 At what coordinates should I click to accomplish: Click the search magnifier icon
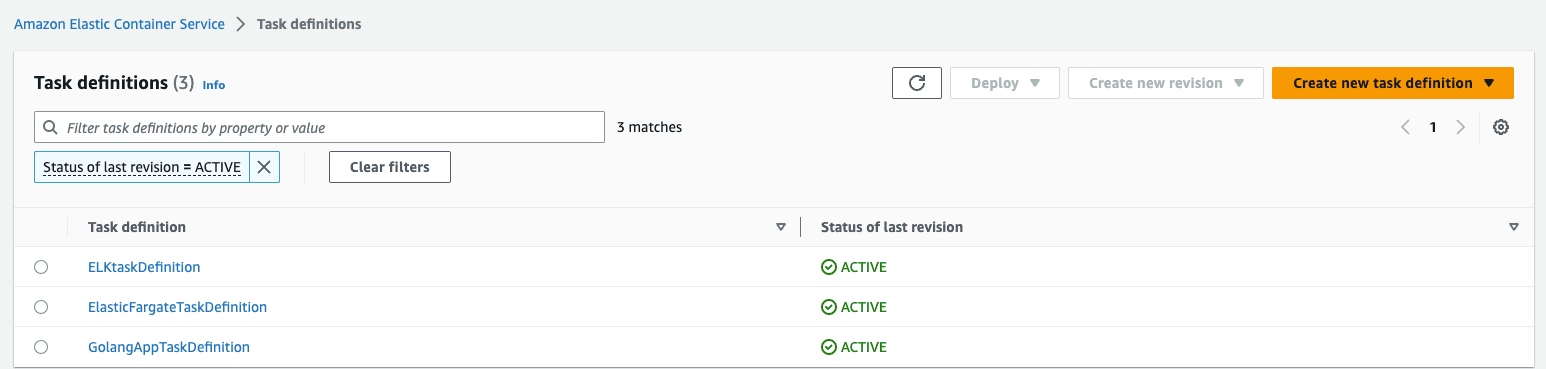tap(51, 128)
